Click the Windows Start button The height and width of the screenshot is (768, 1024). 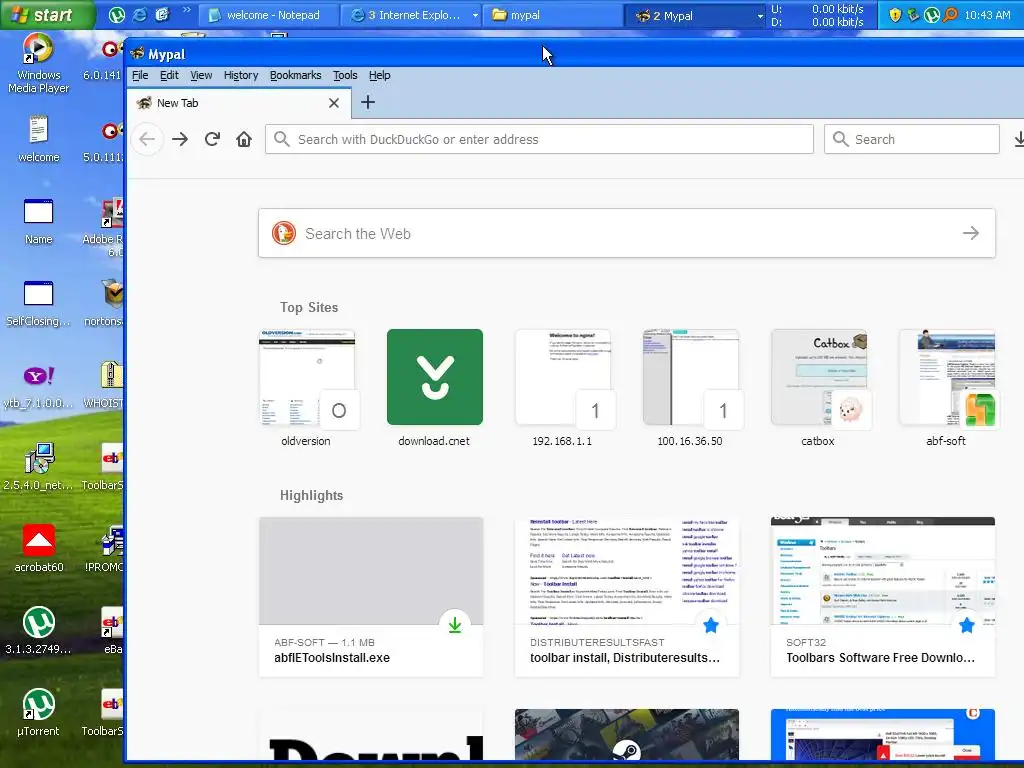(48, 14)
